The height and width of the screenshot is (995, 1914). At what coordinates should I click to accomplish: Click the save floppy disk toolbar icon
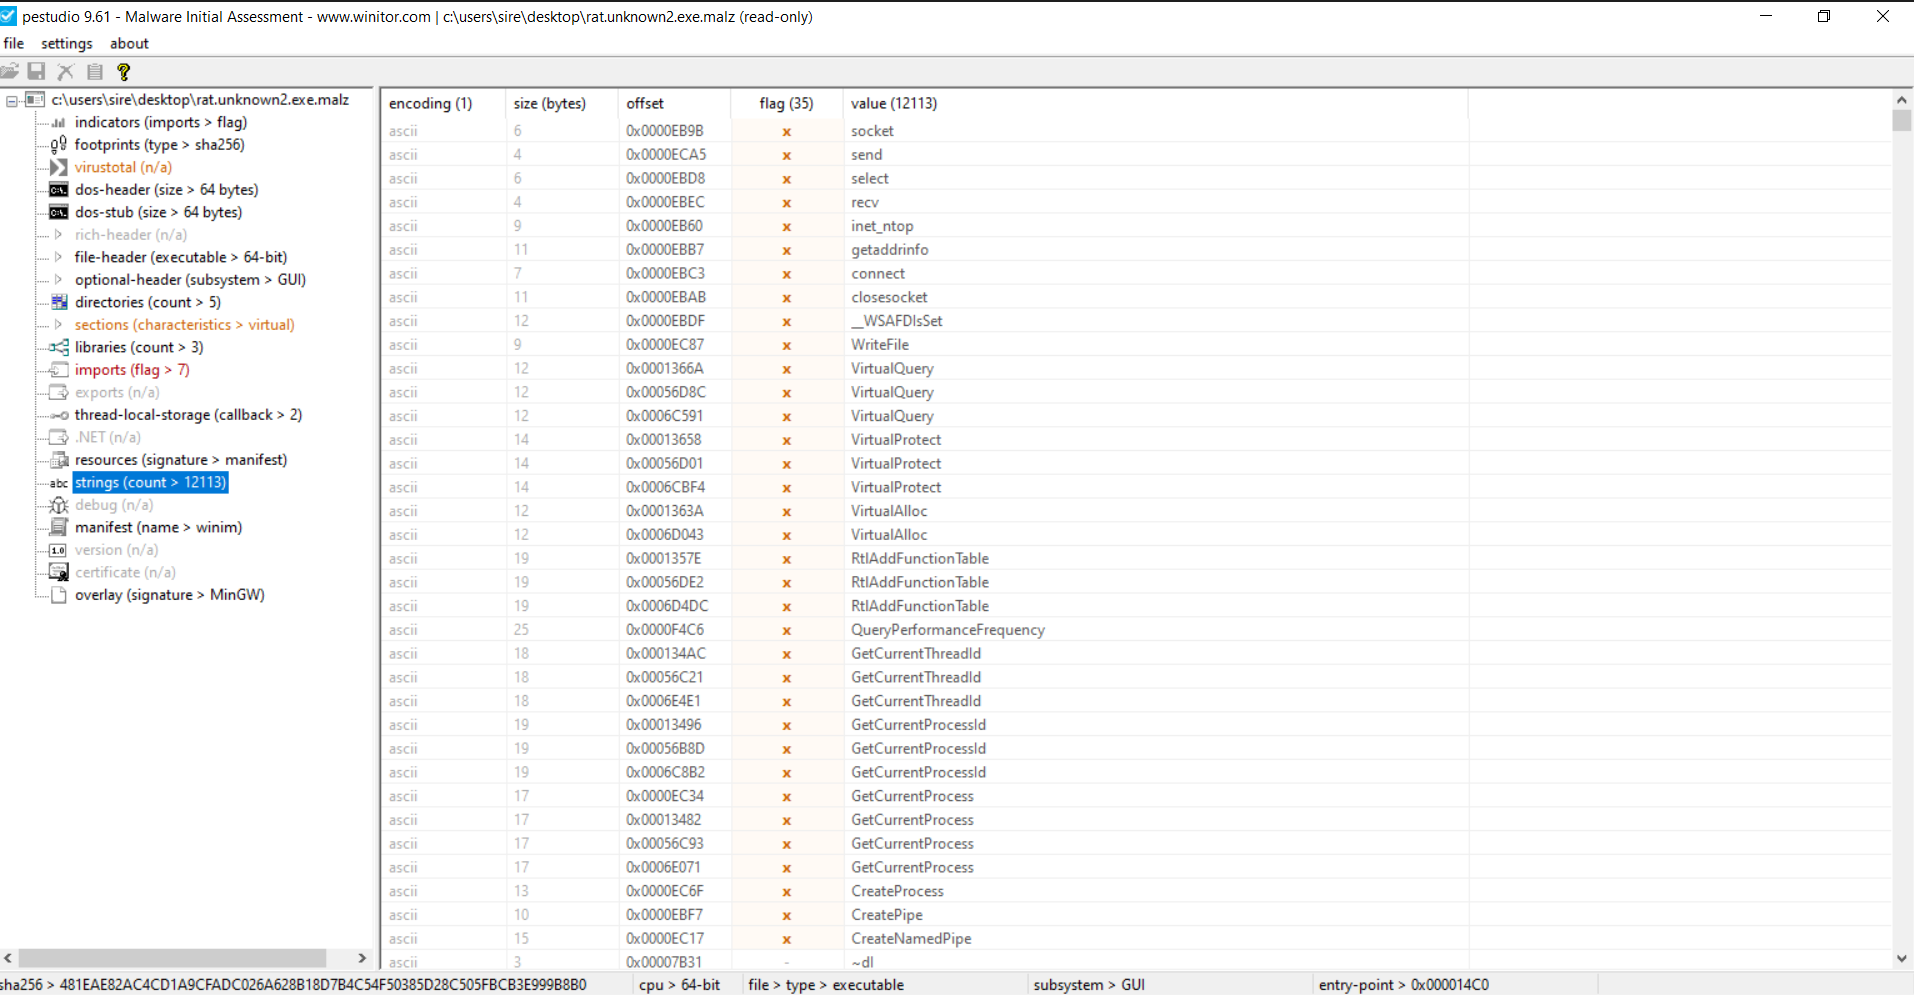click(37, 71)
